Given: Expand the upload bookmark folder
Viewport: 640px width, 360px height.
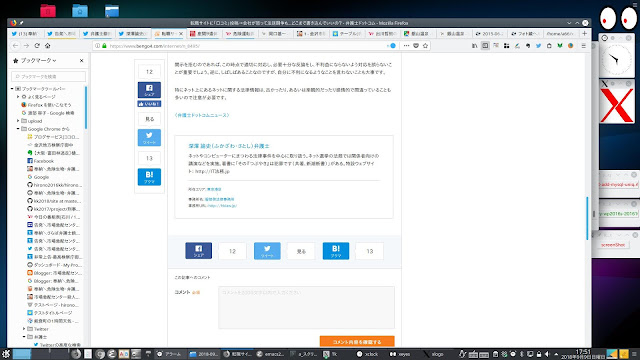Looking at the screenshot, I should 18,121.
